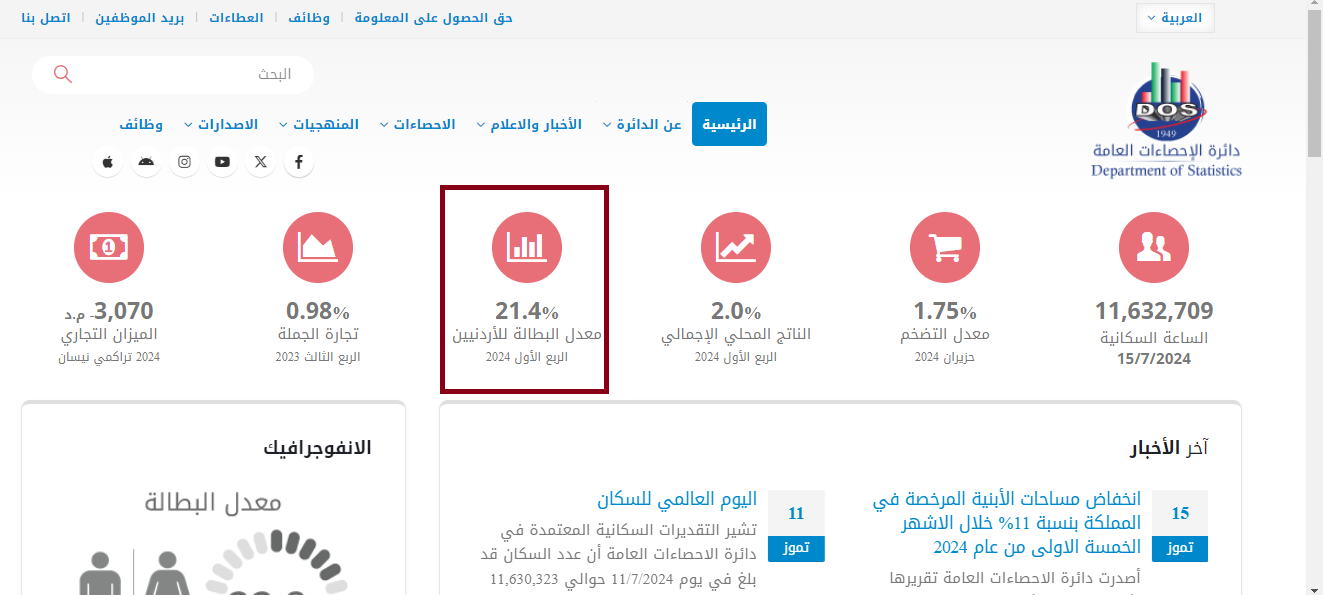Expand the الاصدارات navigation dropdown
The width and height of the screenshot is (1323, 595).
click(x=220, y=125)
